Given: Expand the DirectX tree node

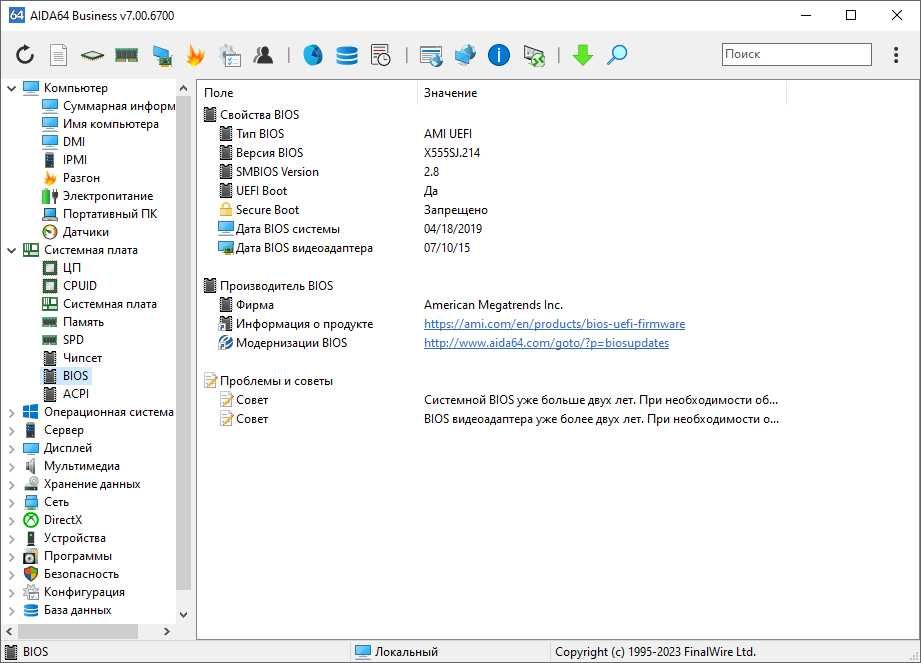Looking at the screenshot, I should tap(11, 521).
